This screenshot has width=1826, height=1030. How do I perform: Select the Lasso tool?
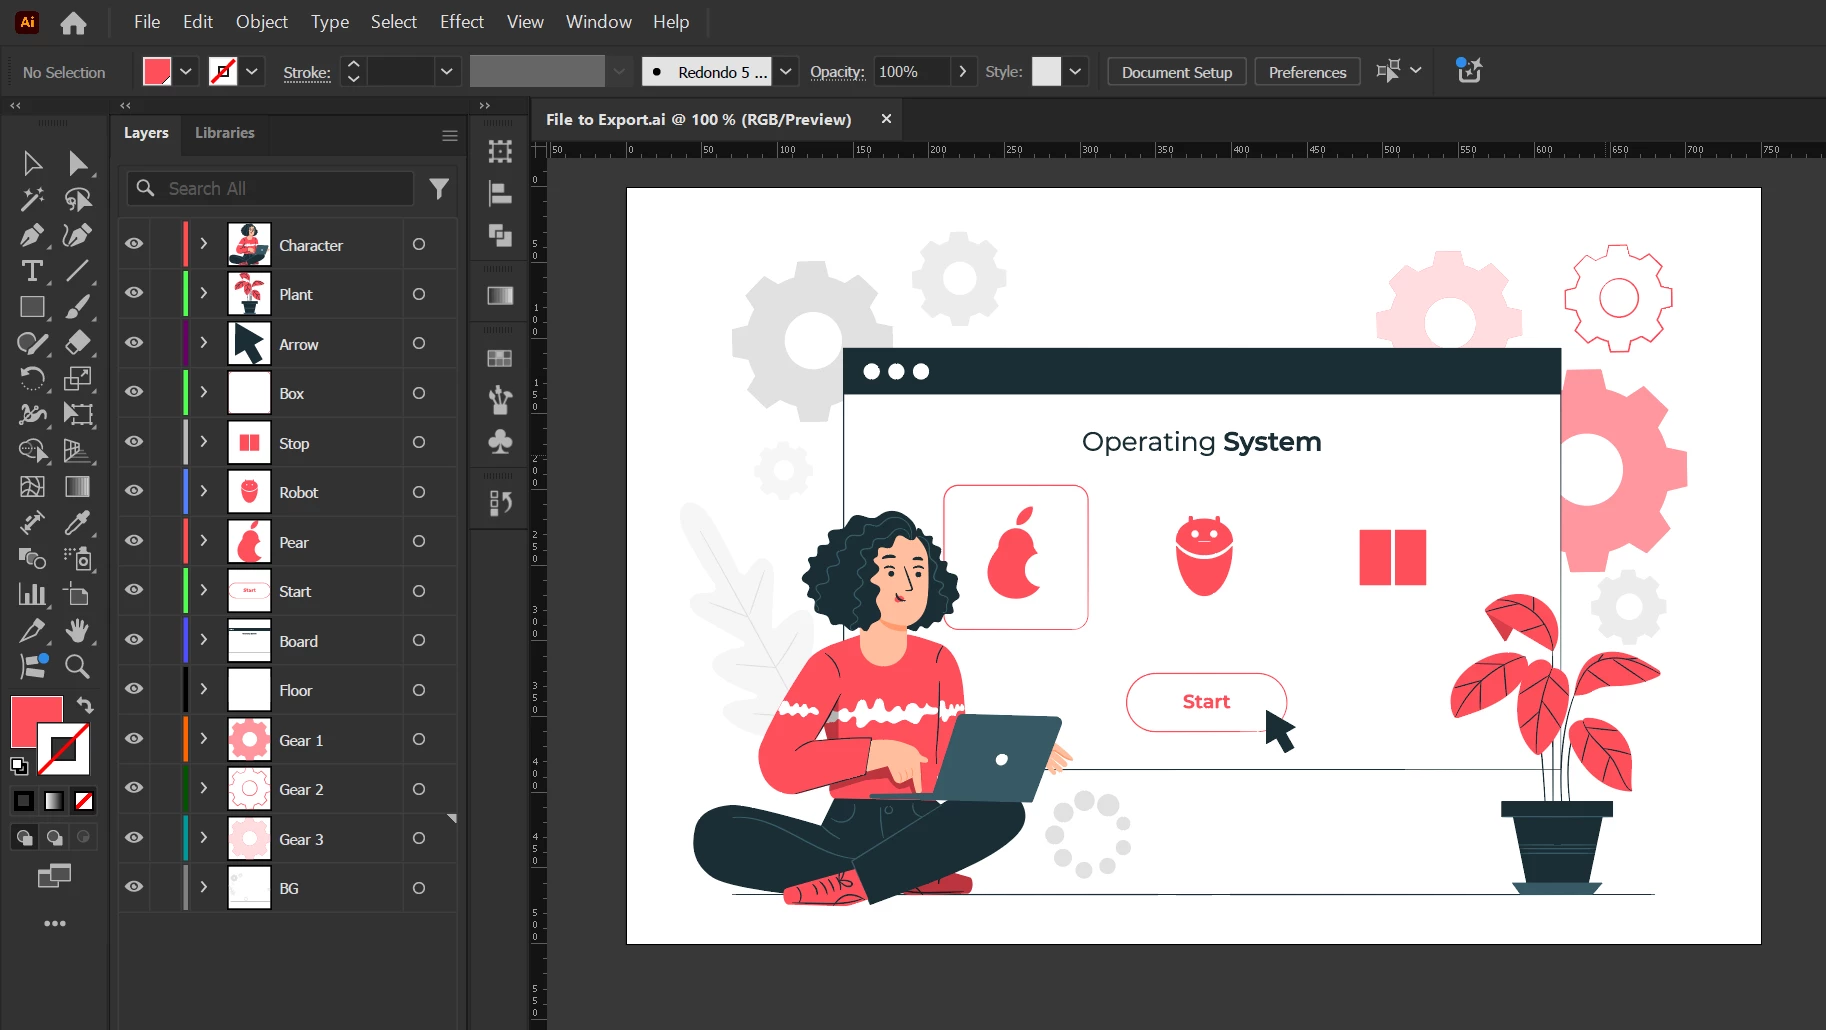pos(78,199)
